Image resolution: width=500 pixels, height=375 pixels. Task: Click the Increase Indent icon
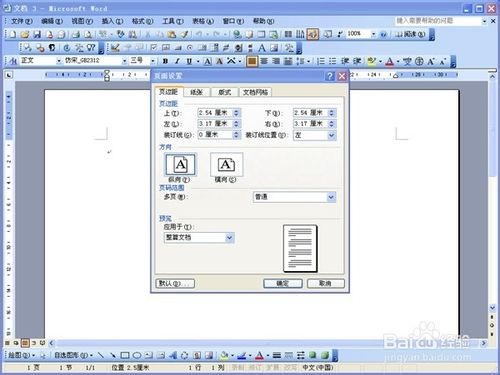(x=357, y=61)
